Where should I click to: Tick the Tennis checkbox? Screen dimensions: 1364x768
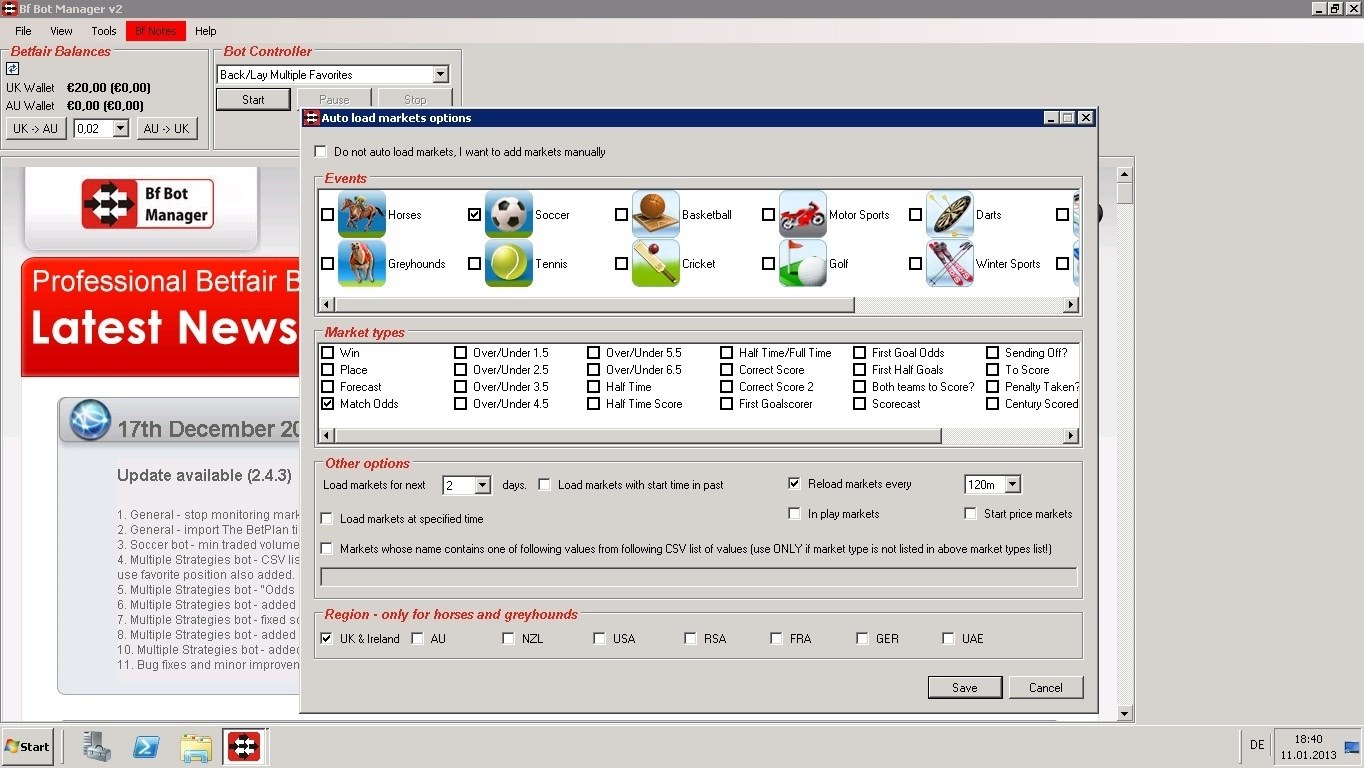tap(475, 264)
